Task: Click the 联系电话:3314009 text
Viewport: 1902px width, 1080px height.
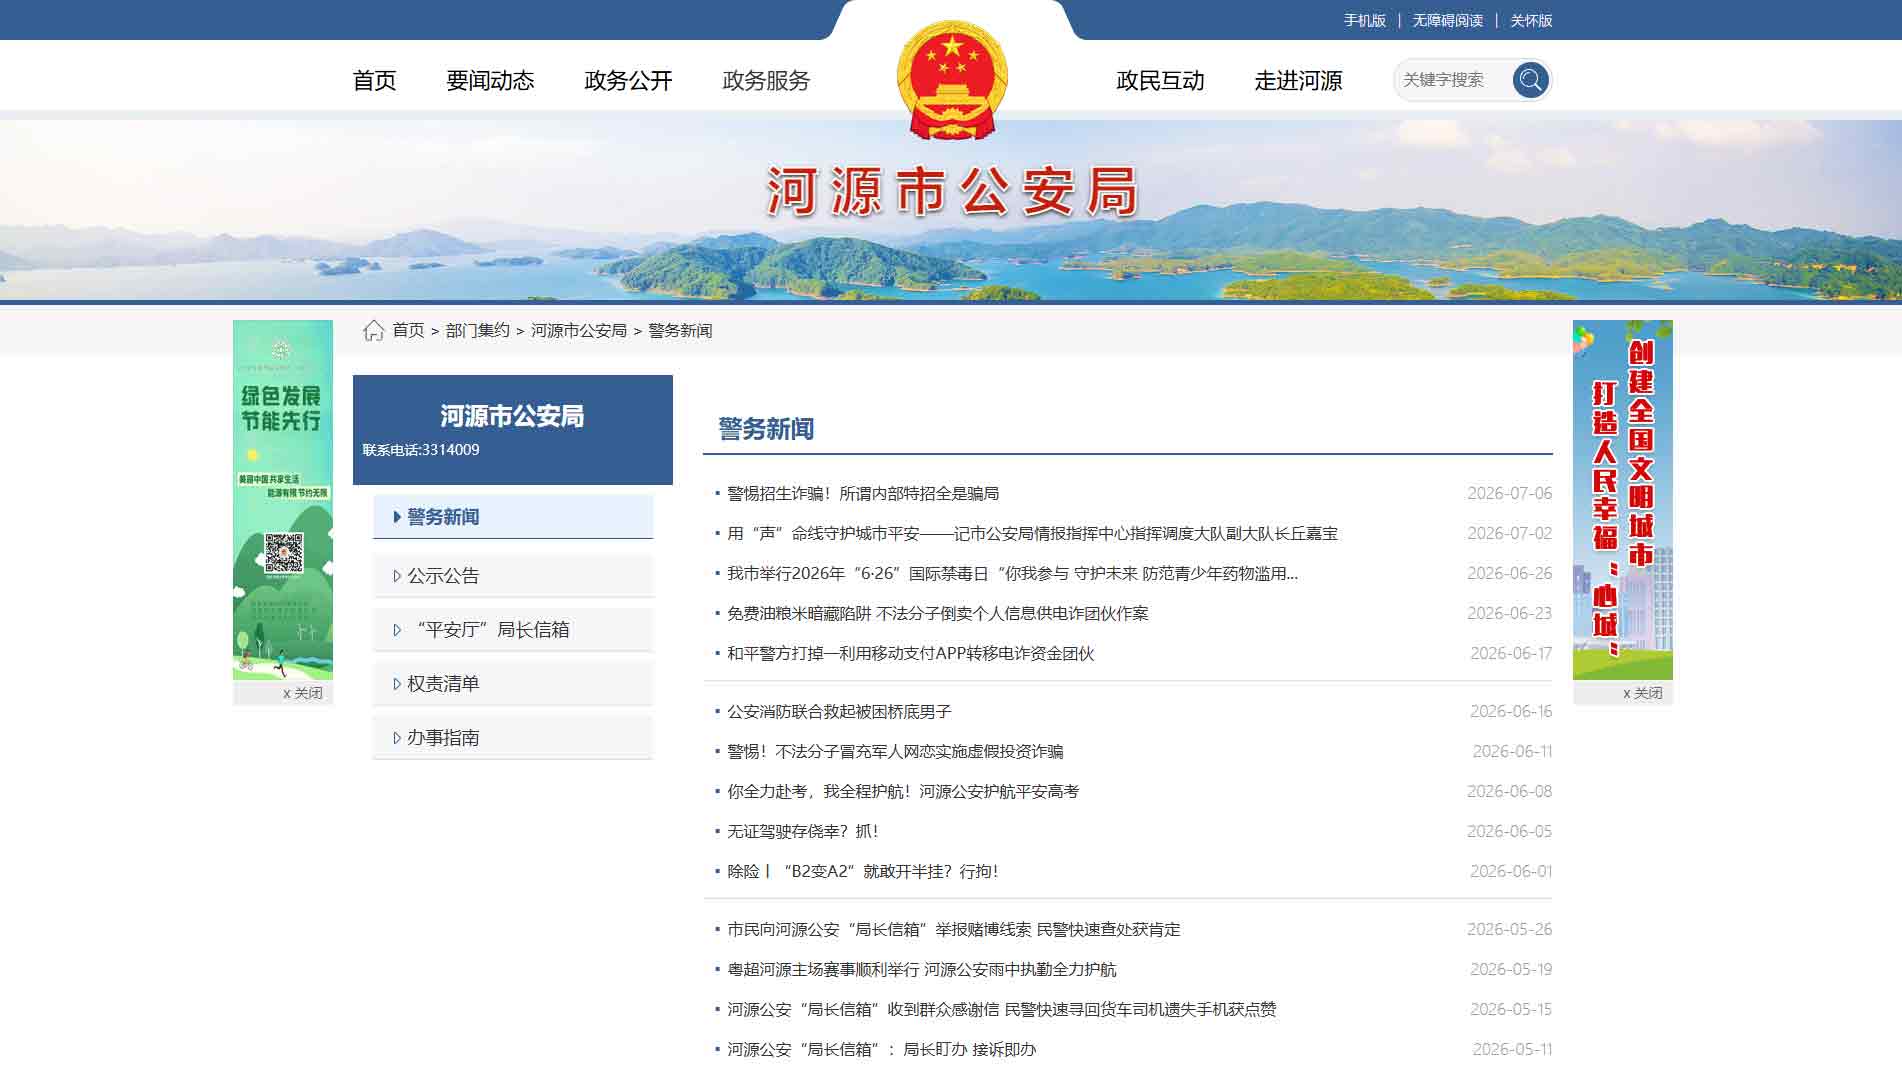Action: click(x=421, y=450)
